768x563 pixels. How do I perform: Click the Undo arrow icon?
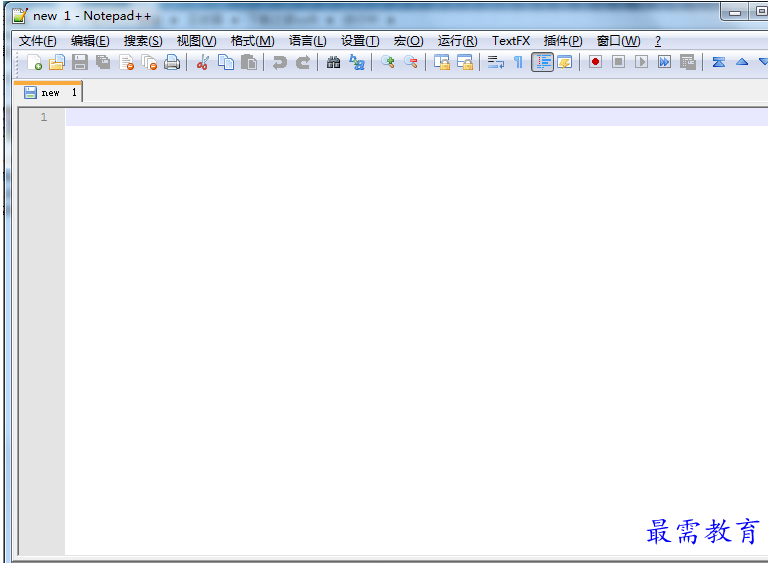[x=279, y=62]
